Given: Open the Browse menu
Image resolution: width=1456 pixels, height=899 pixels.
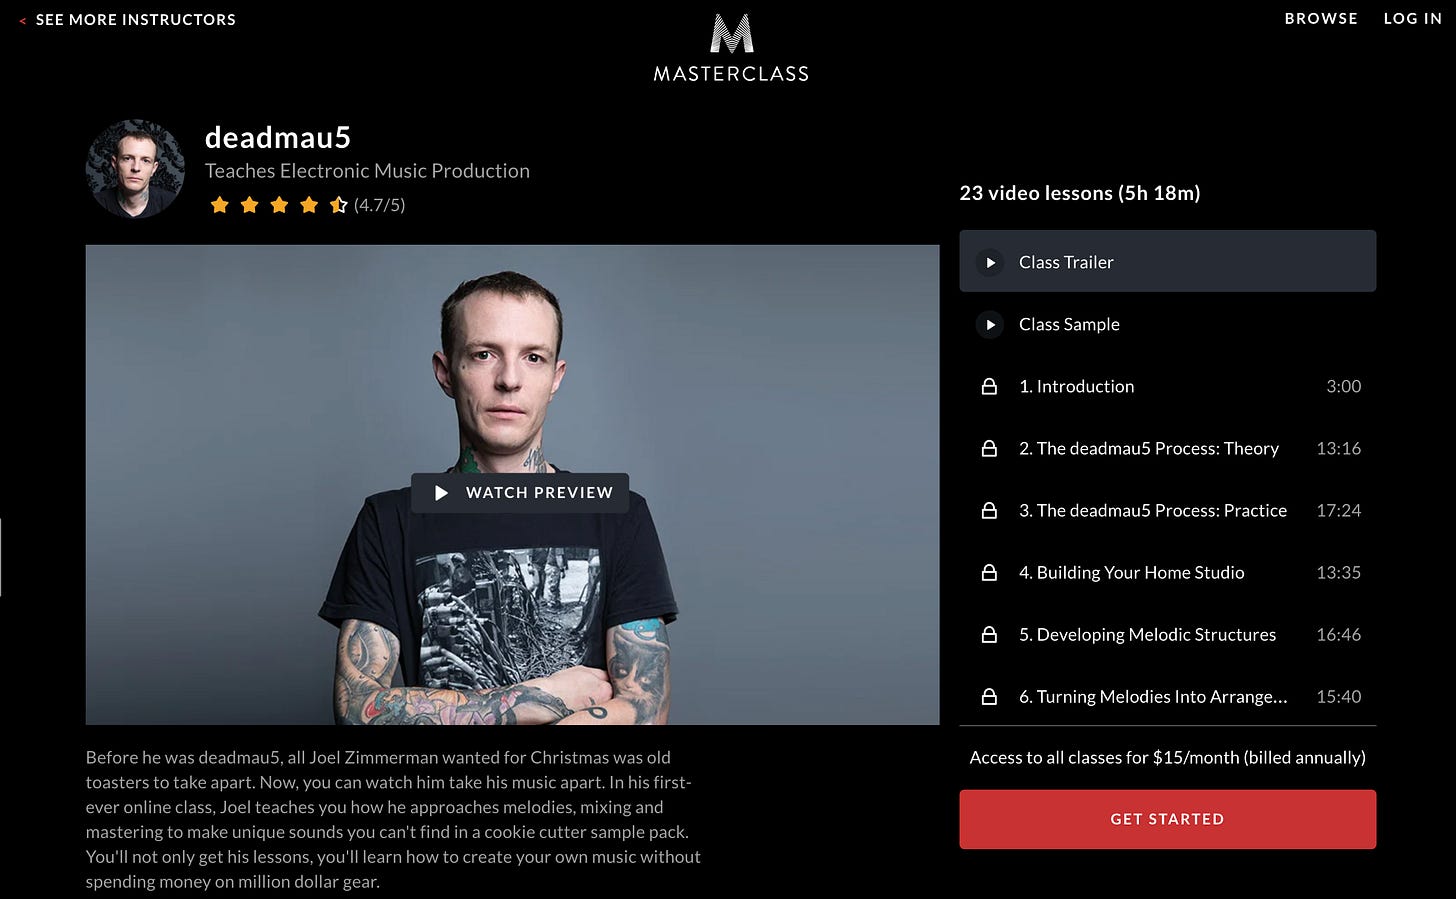Looking at the screenshot, I should tap(1321, 19).
